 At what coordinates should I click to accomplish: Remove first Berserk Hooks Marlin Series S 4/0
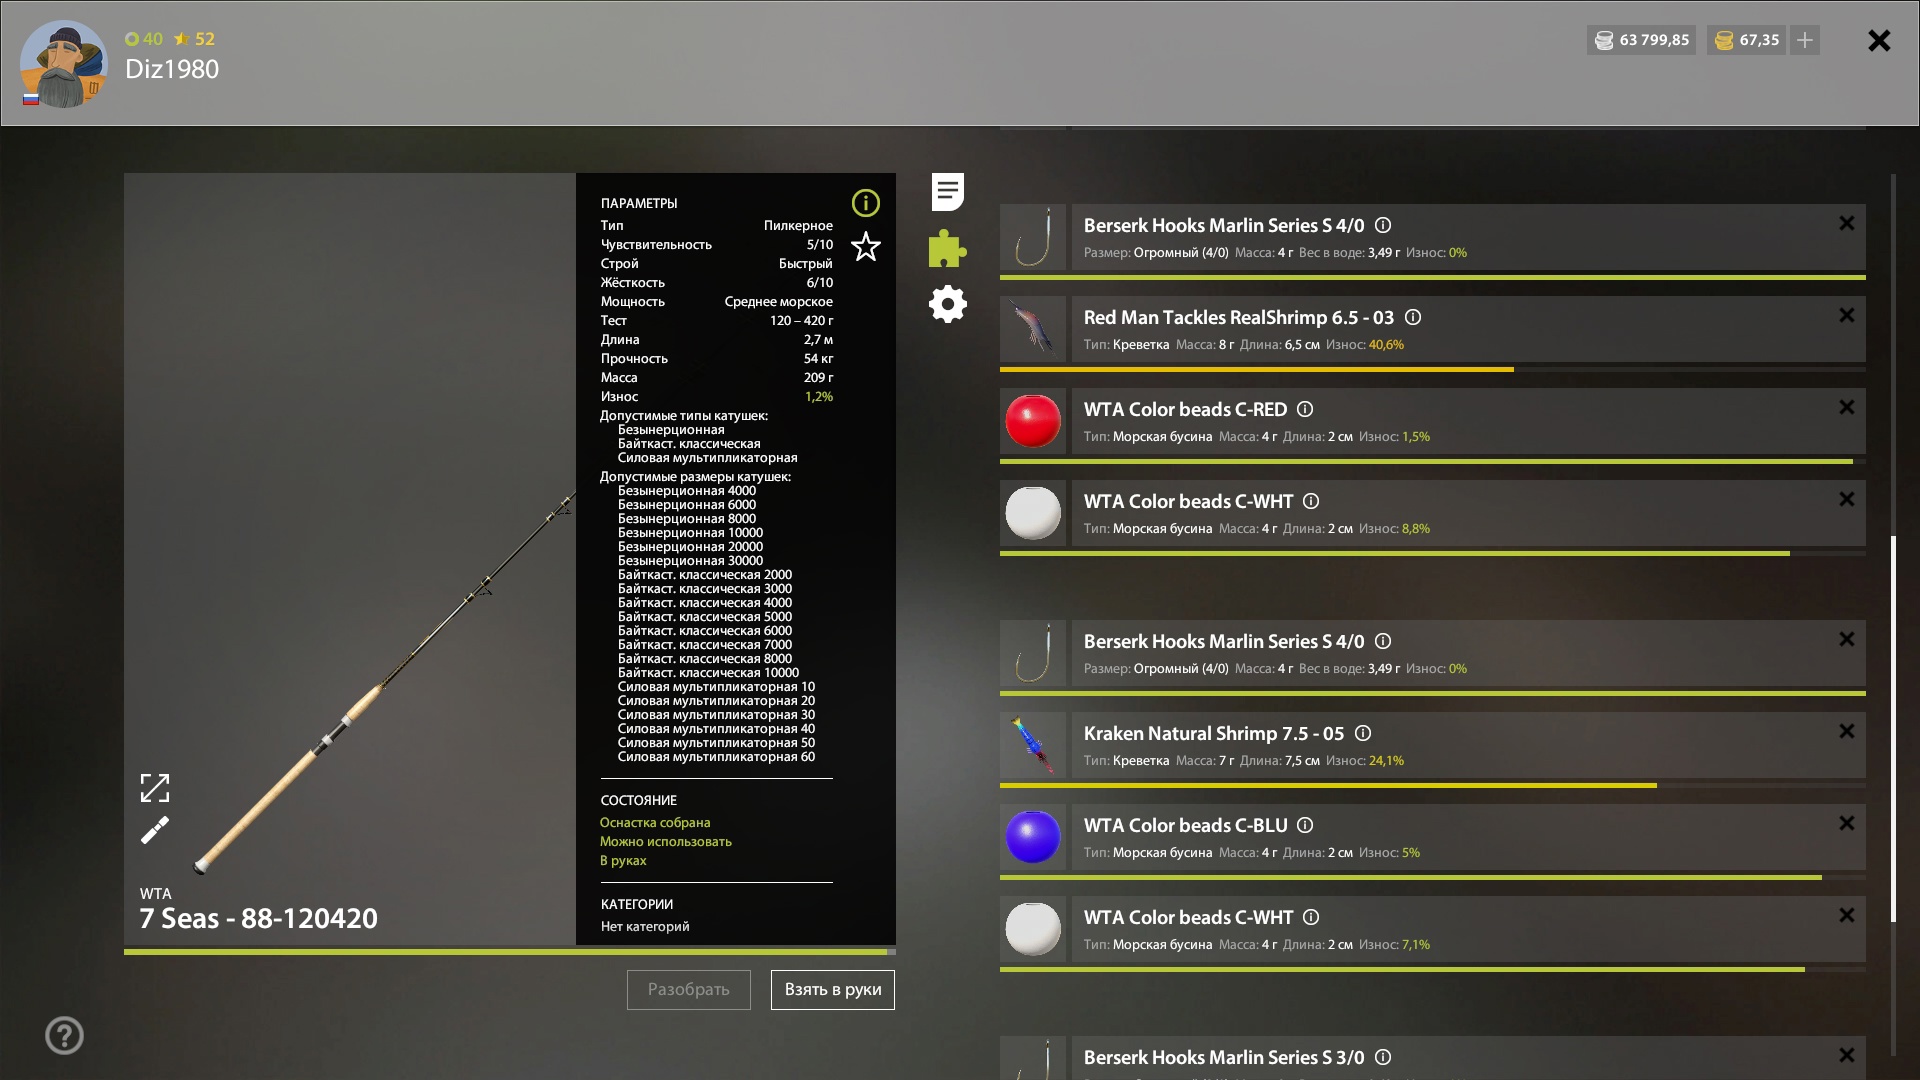pos(1847,224)
